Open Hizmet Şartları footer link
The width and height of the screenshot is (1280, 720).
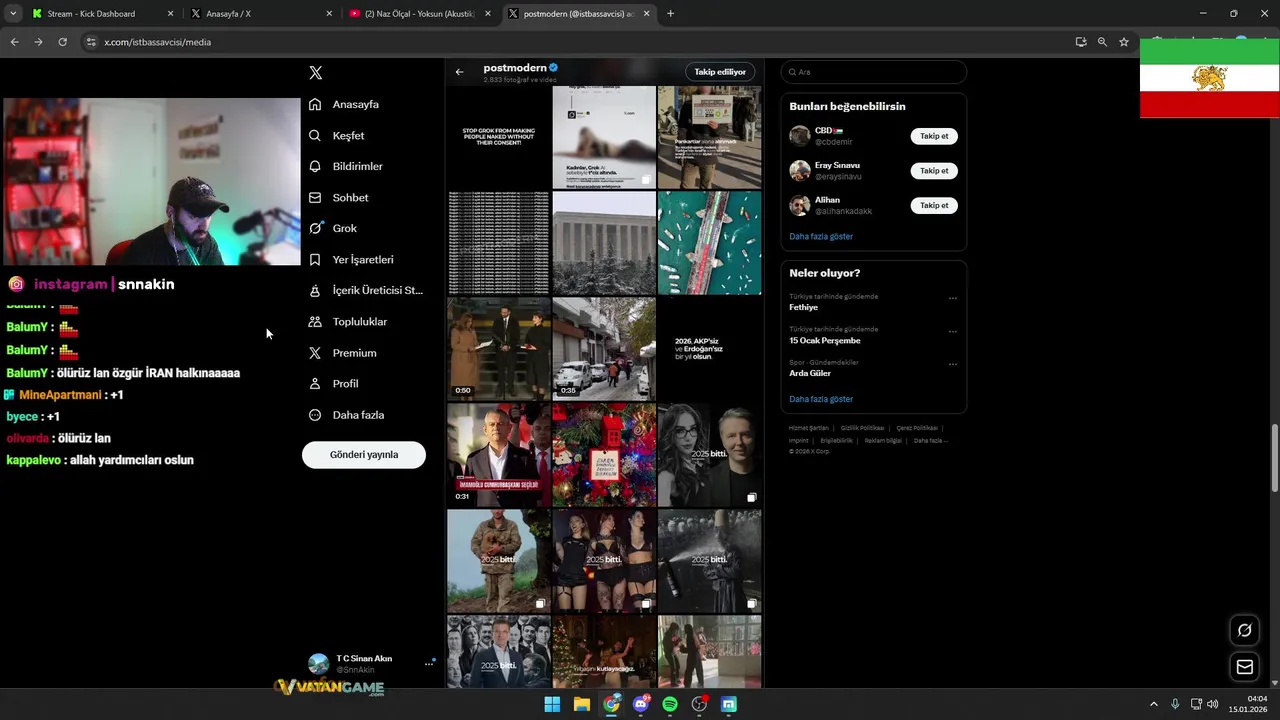(x=809, y=428)
